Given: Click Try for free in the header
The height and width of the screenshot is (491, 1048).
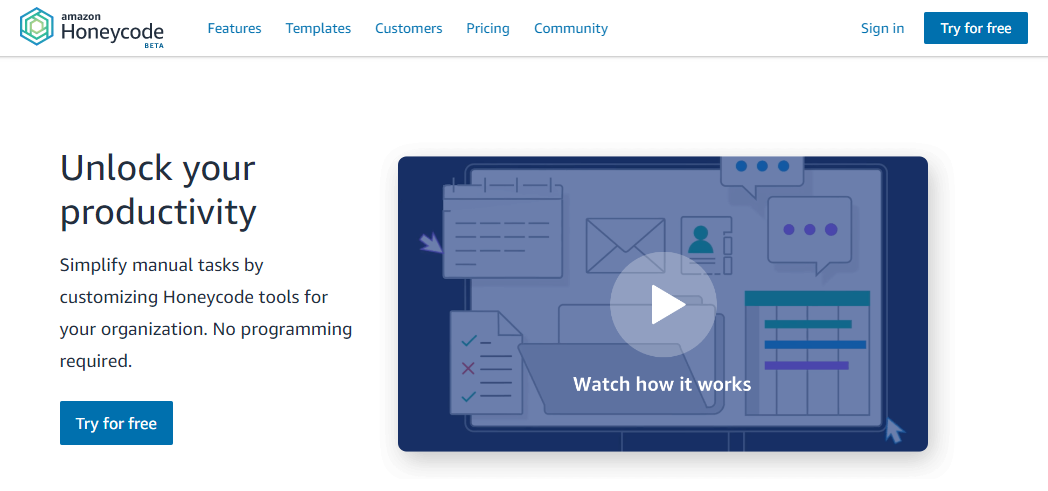Looking at the screenshot, I should click(976, 28).
